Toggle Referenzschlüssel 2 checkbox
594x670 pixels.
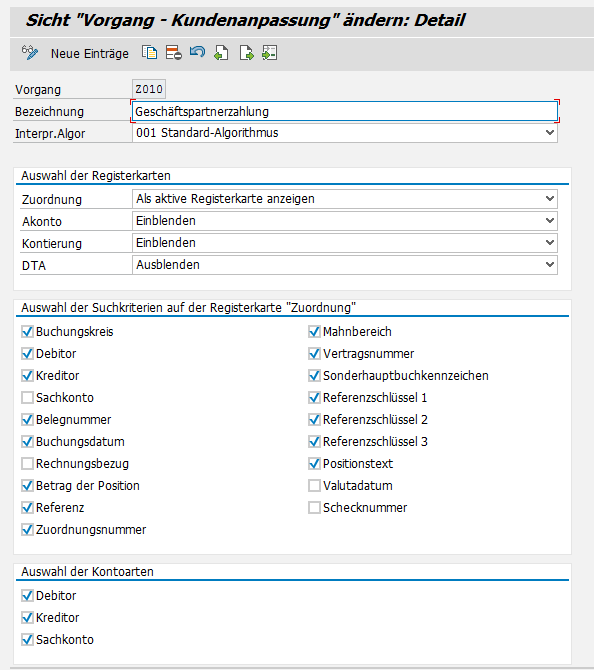pos(315,420)
